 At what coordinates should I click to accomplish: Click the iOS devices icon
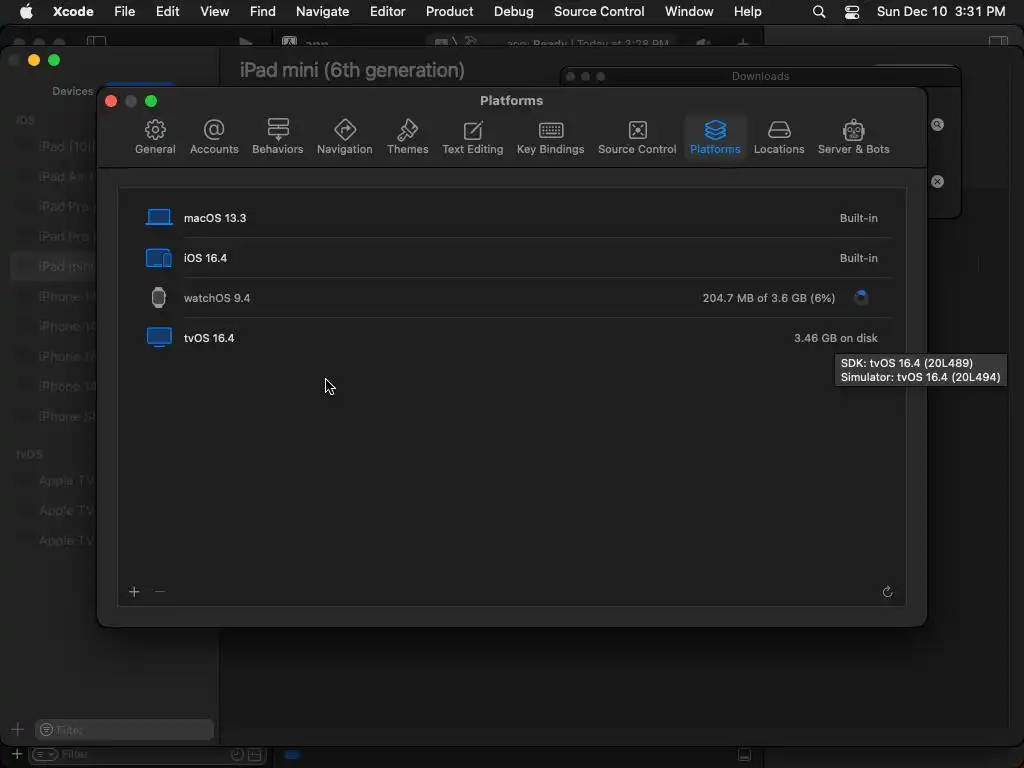[159, 258]
